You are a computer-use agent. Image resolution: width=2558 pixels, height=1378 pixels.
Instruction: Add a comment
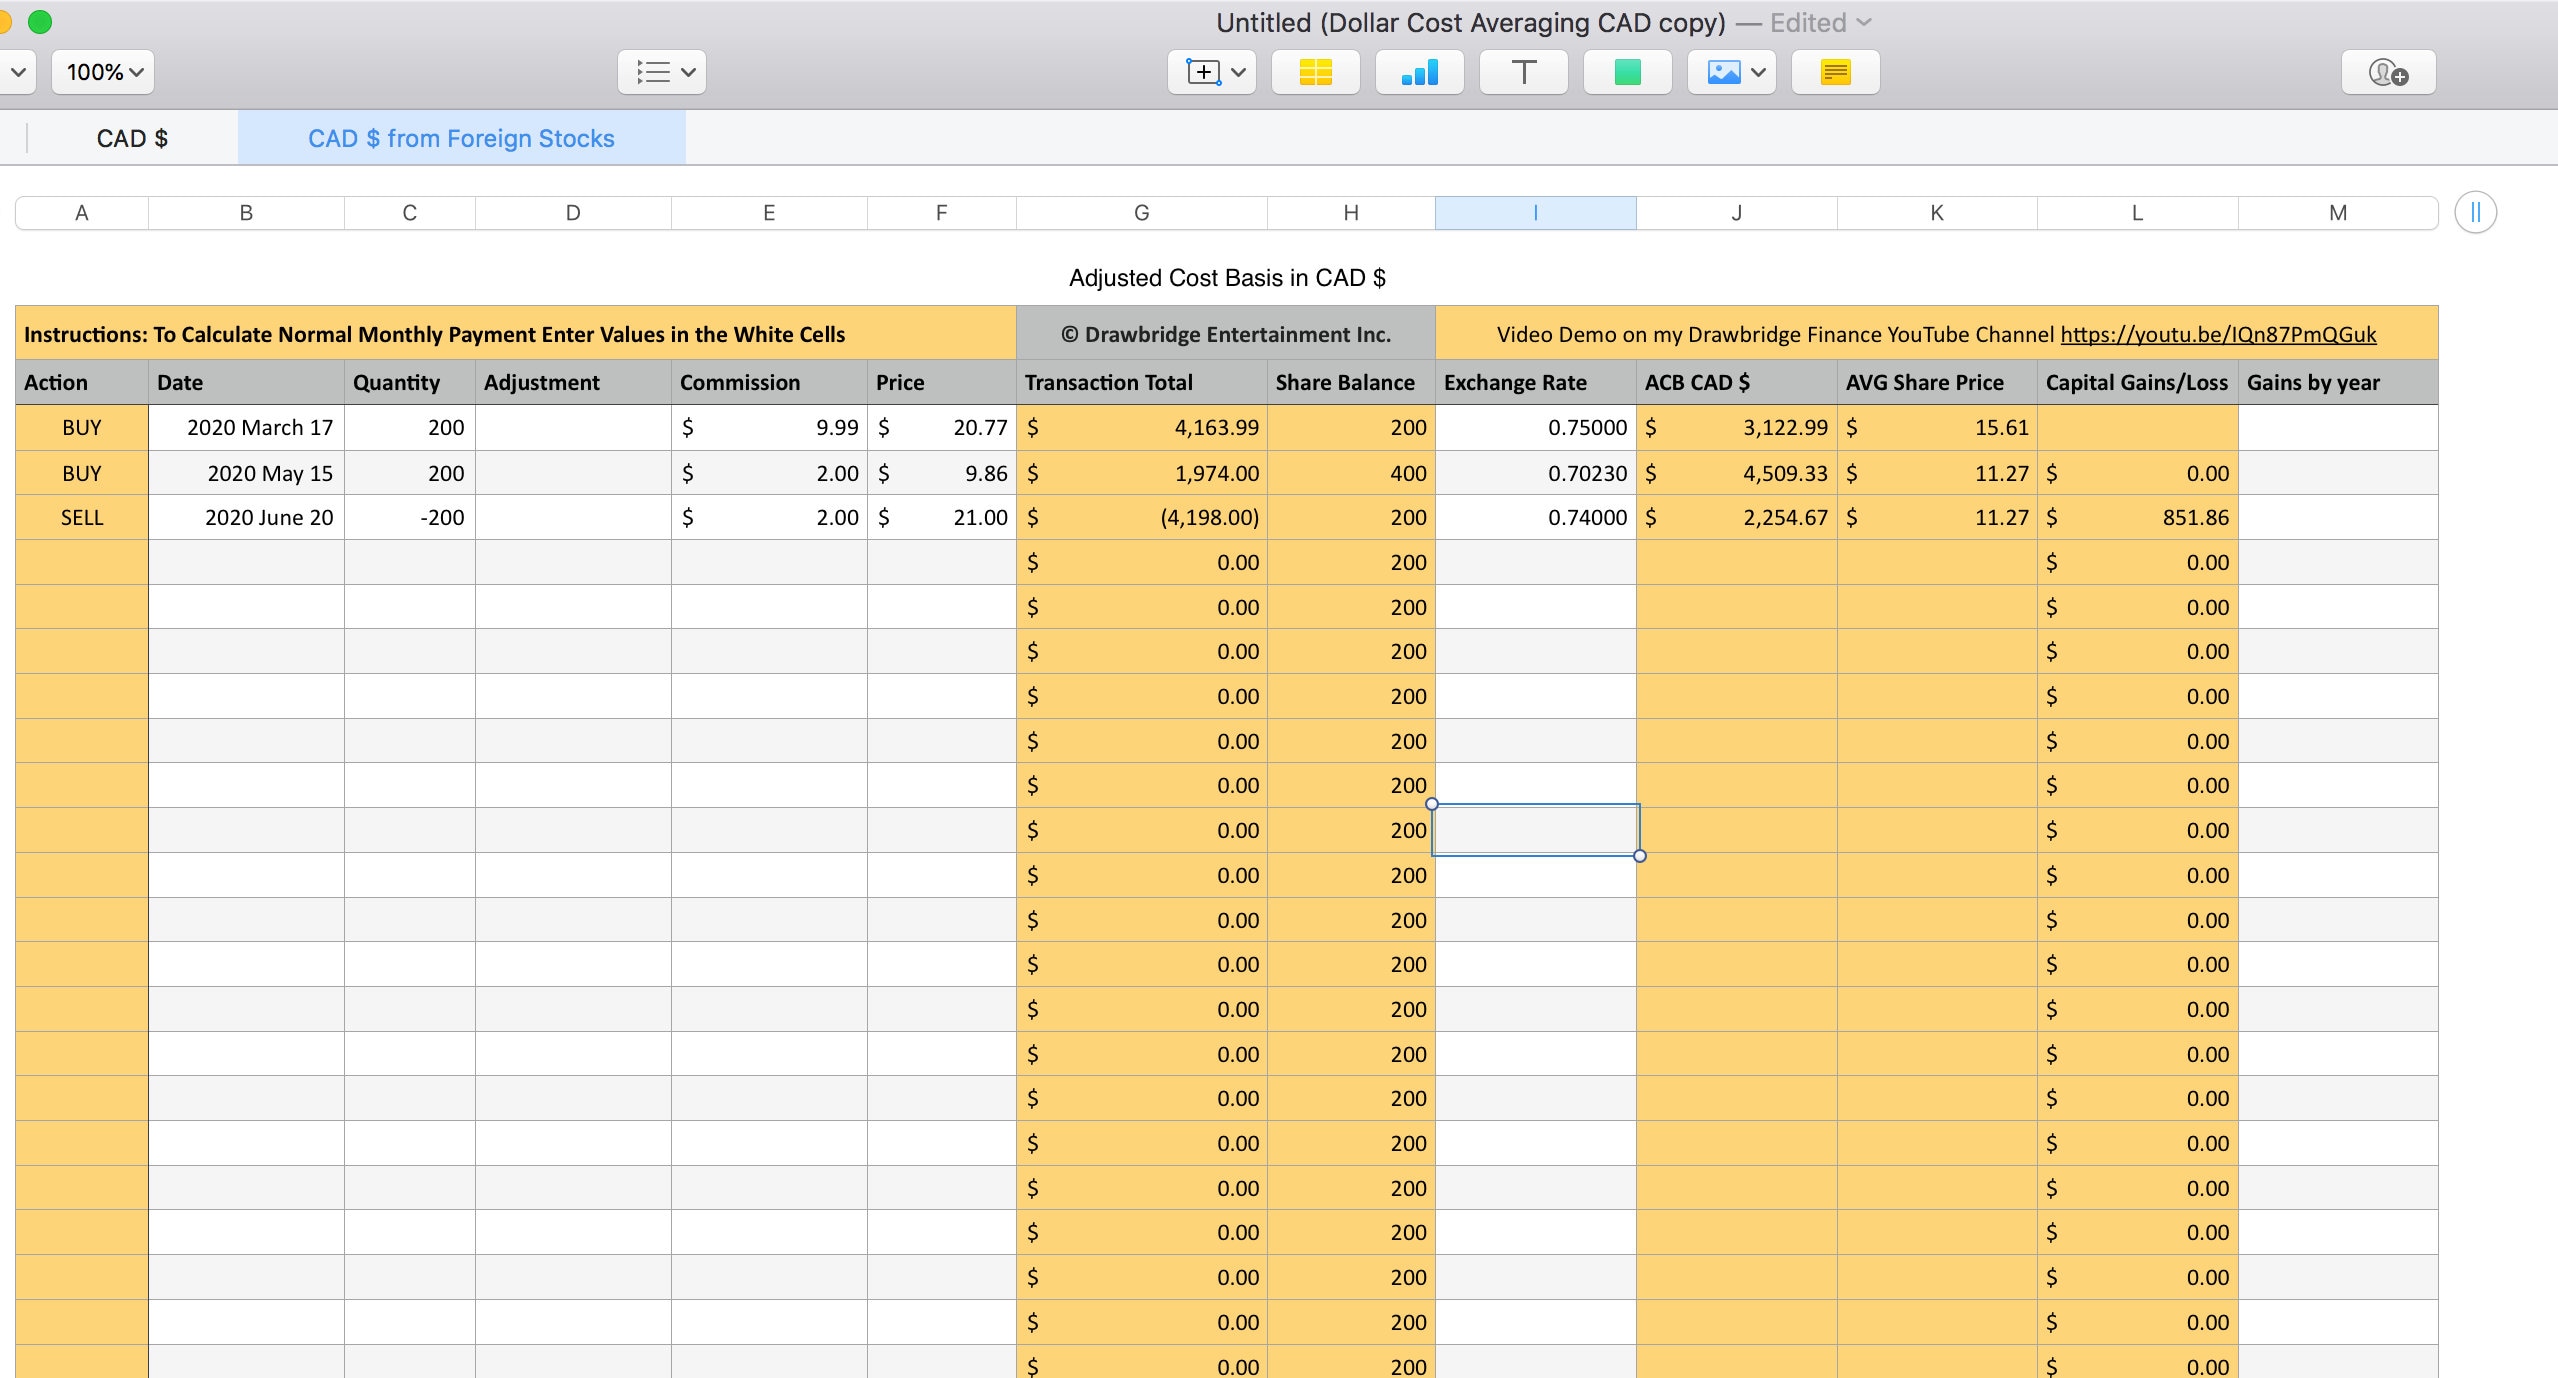1834,71
